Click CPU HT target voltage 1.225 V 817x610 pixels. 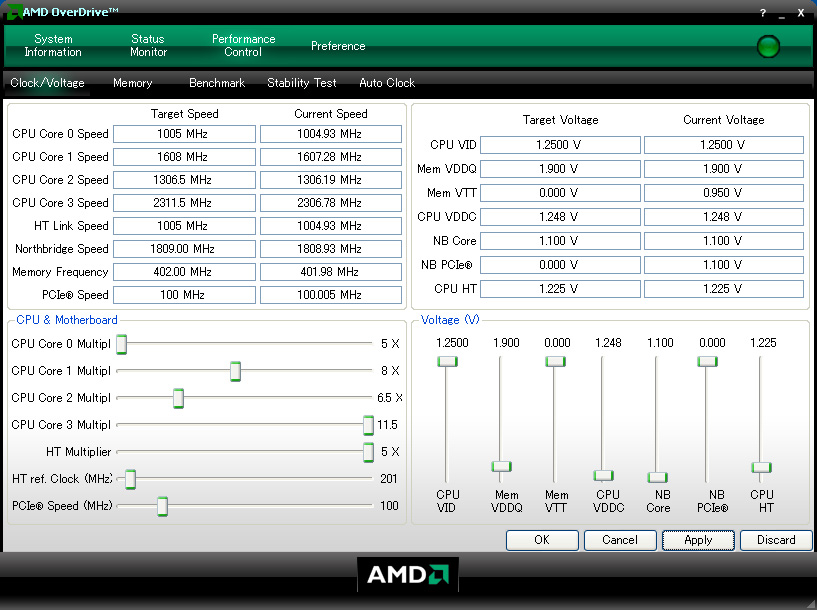click(x=560, y=289)
